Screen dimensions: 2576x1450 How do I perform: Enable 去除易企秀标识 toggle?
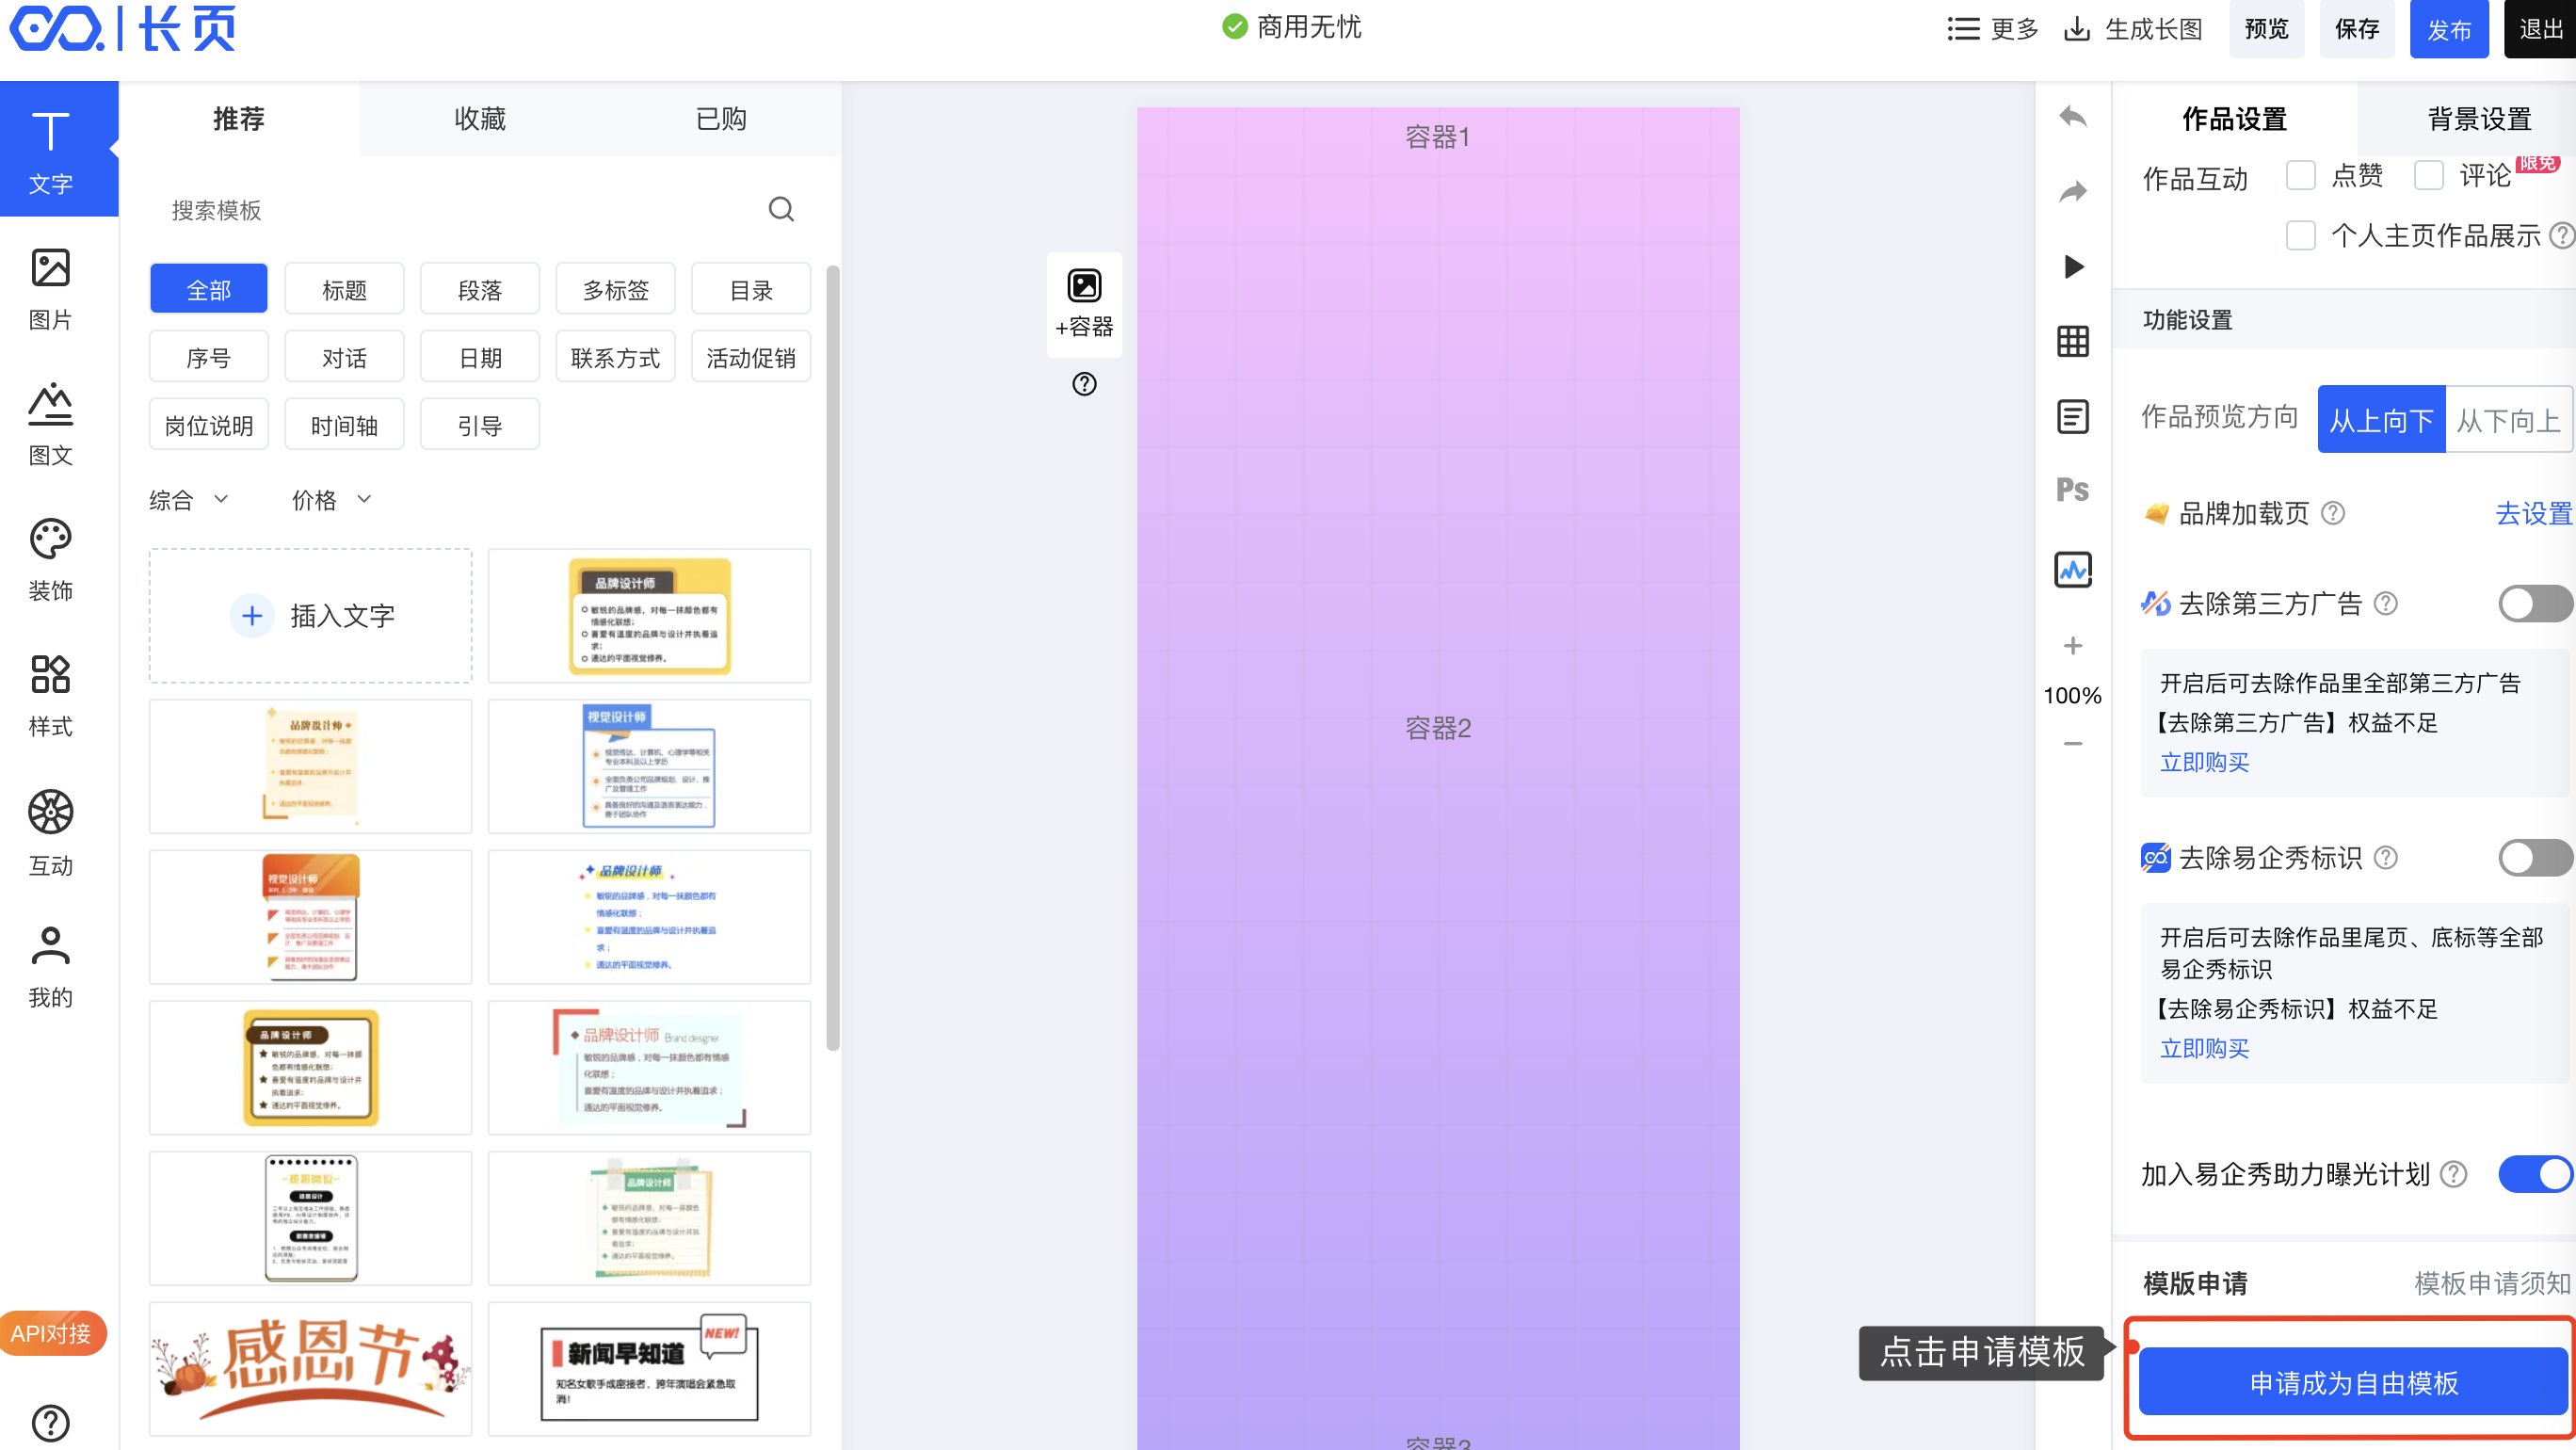(x=2535, y=857)
